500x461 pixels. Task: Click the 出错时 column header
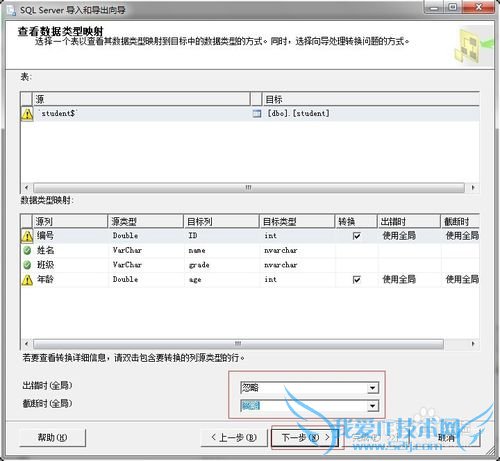pyautogui.click(x=409, y=221)
